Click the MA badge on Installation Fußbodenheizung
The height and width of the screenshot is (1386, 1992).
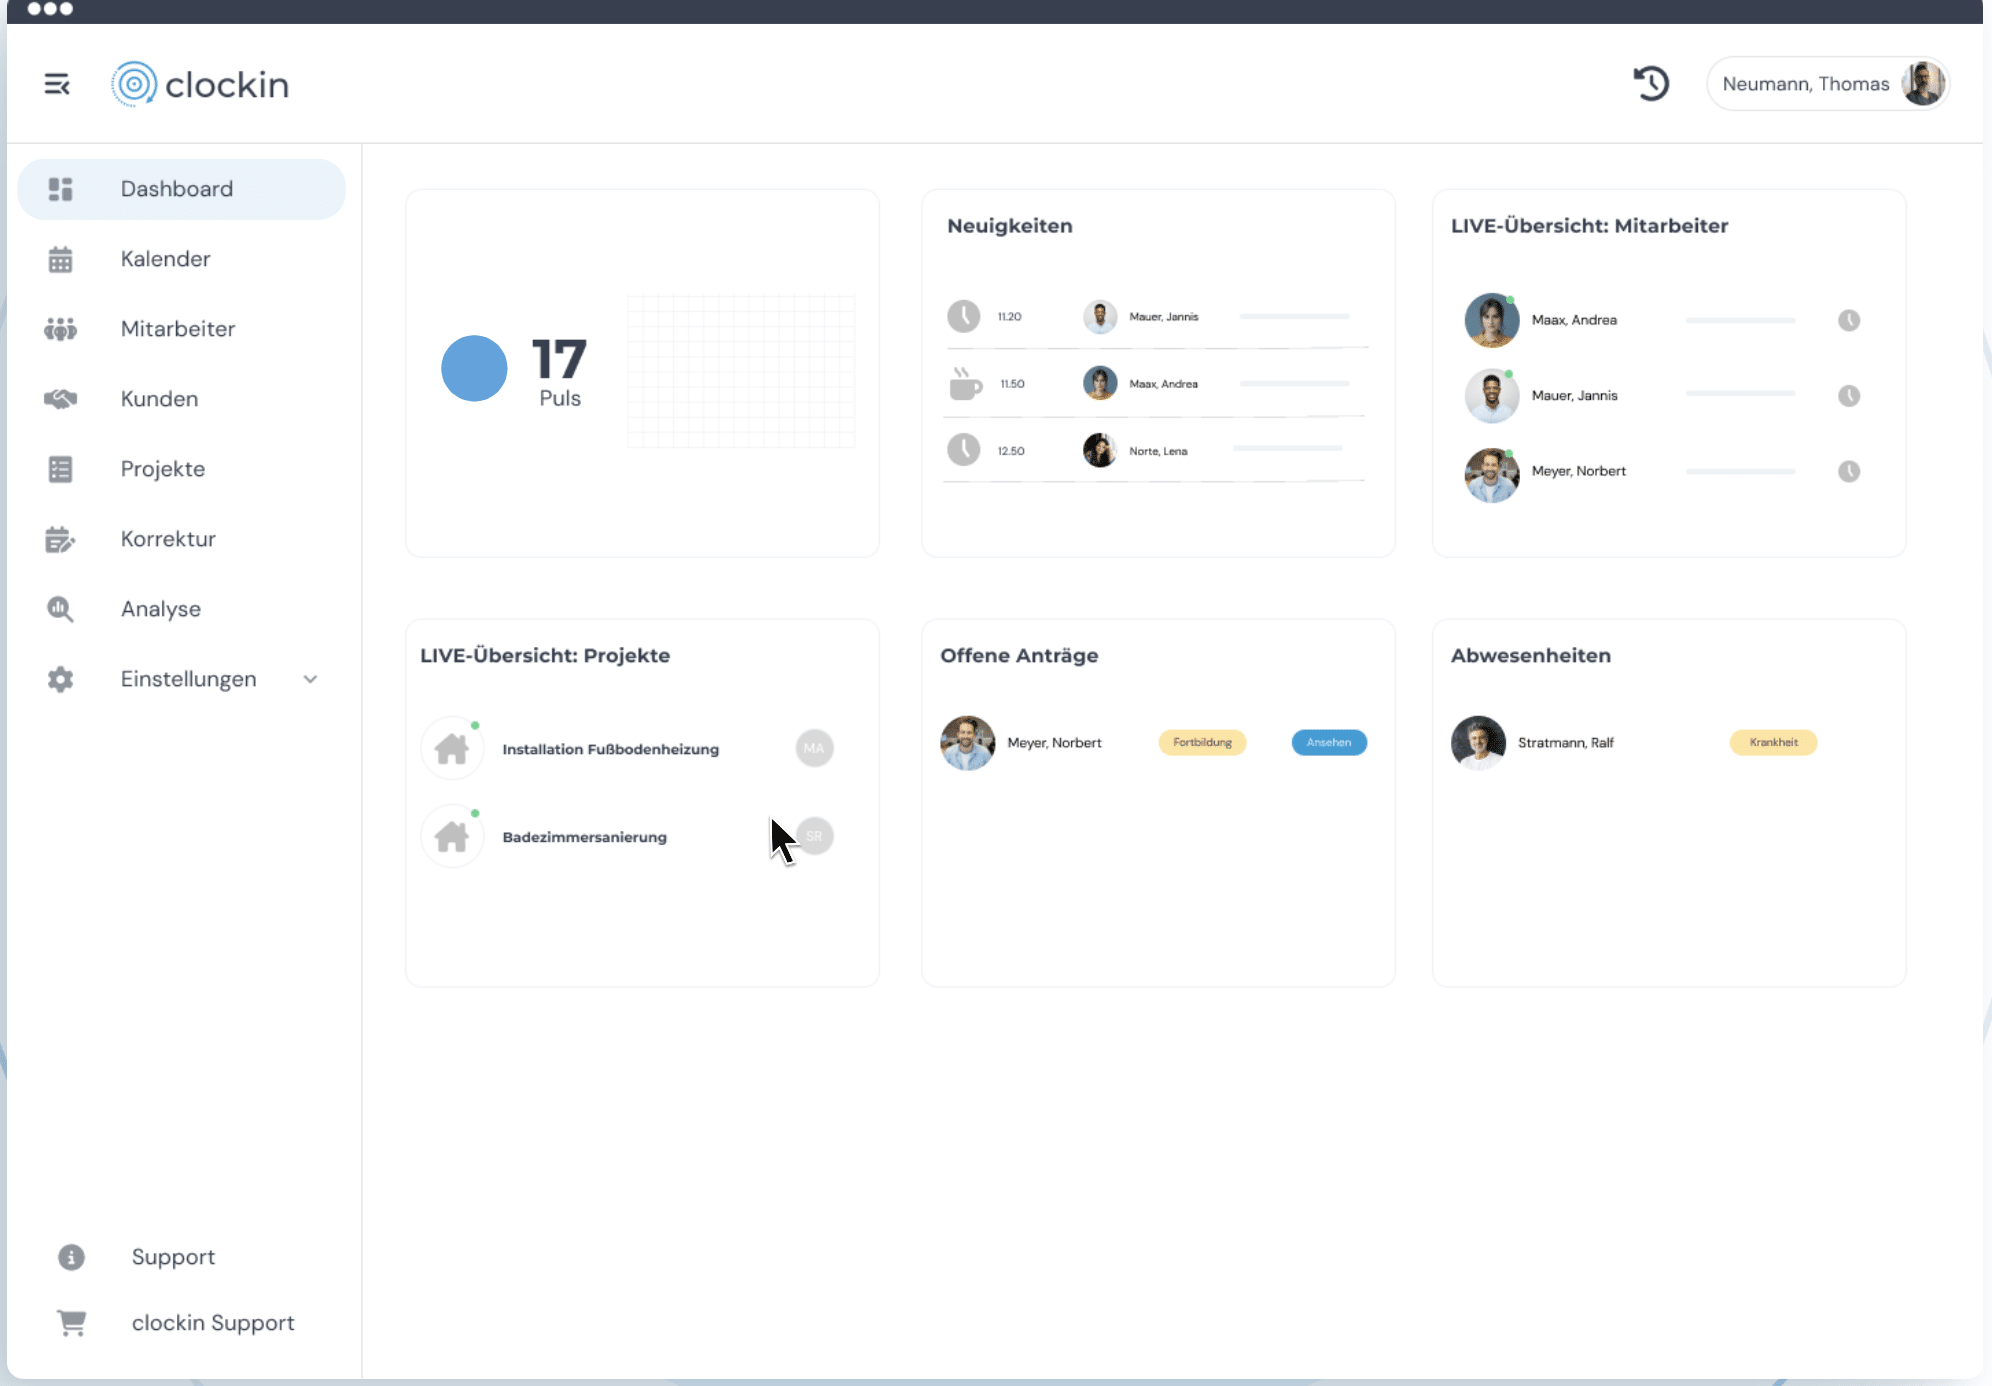pos(814,748)
